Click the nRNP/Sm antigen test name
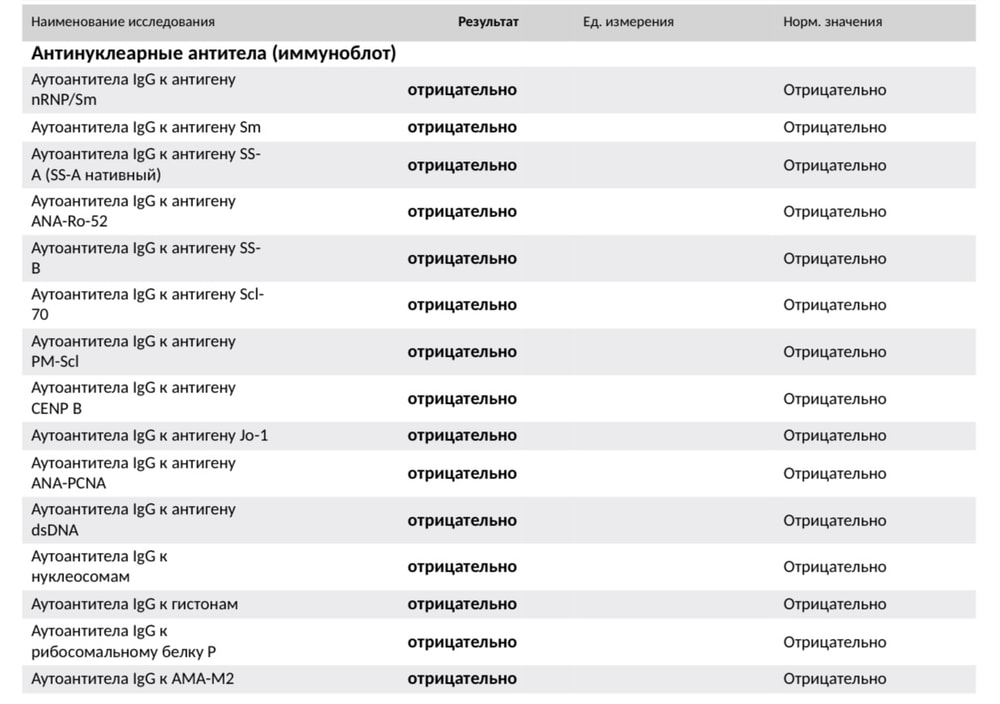1000x704 pixels. point(133,90)
